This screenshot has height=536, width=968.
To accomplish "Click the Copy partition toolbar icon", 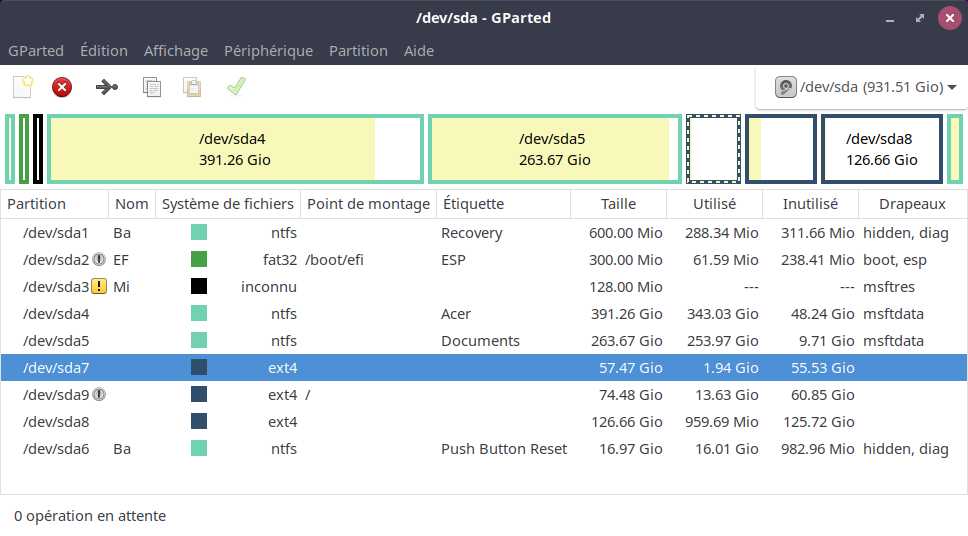I will (151, 87).
